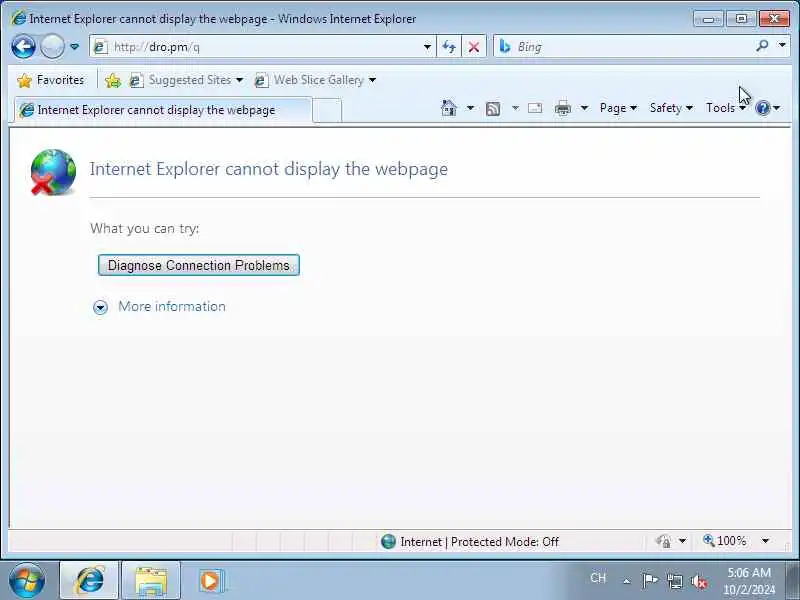Click the CH language indicator
This screenshot has width=800, height=600.
pyautogui.click(x=598, y=578)
